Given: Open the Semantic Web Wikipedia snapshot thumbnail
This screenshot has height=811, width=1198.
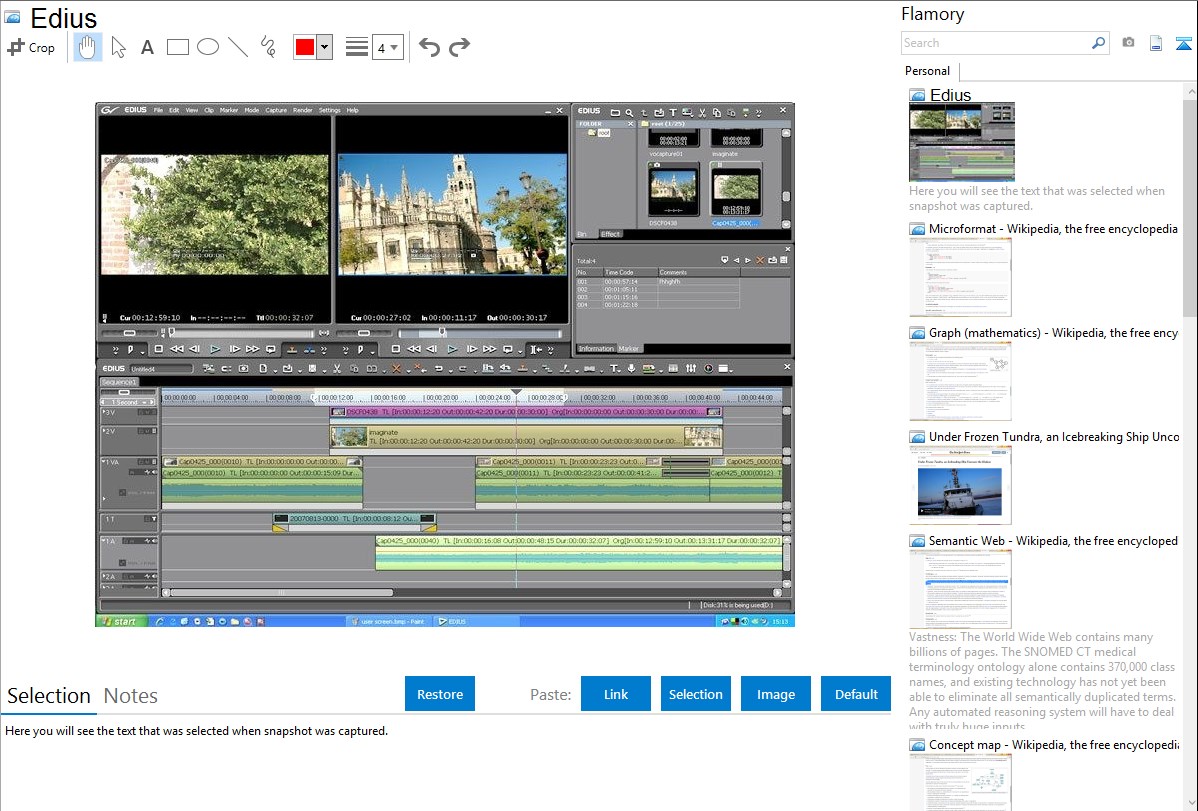Looking at the screenshot, I should [x=960, y=589].
